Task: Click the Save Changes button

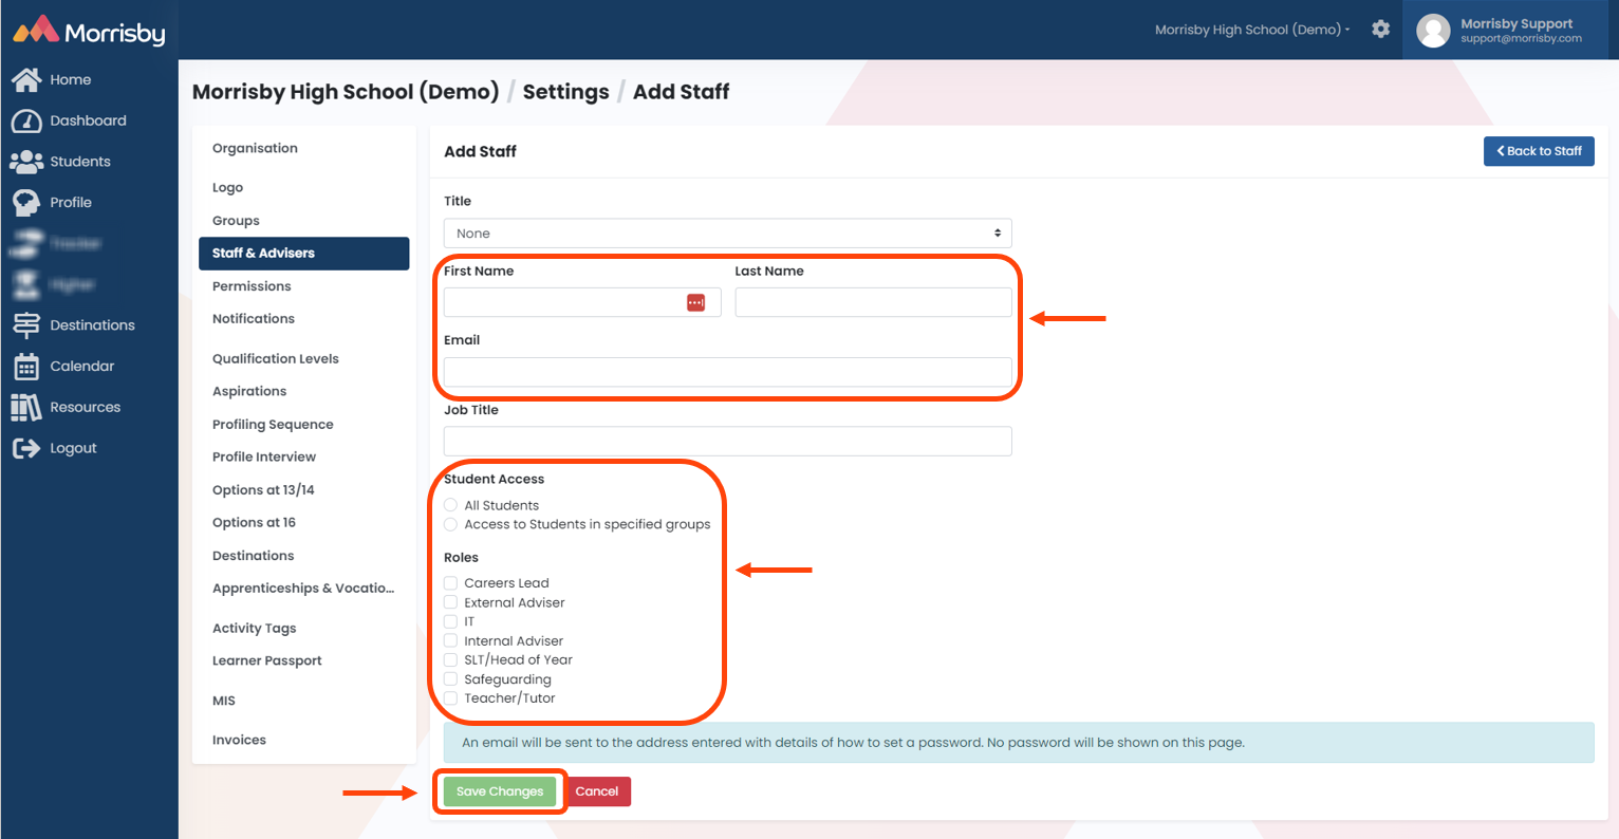Action: tap(500, 791)
